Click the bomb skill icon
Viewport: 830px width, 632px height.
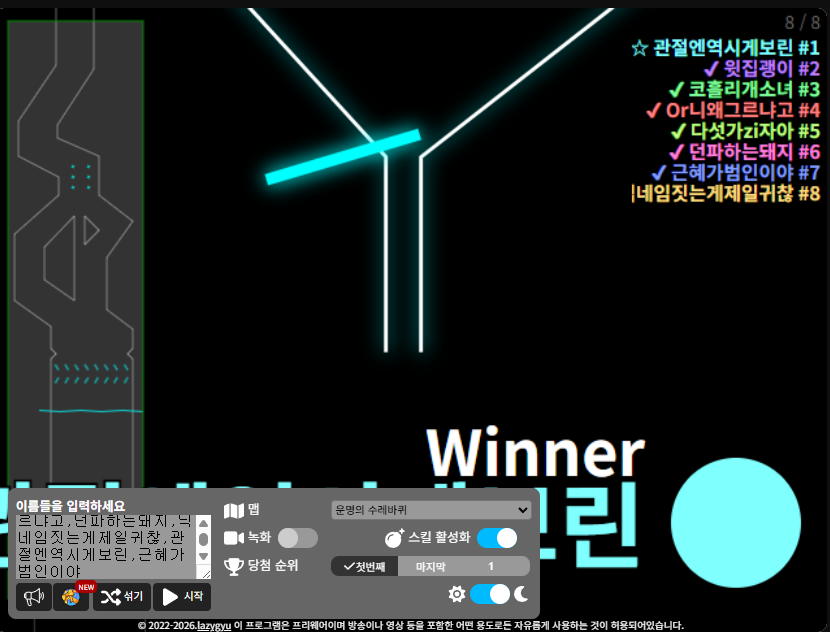(394, 538)
